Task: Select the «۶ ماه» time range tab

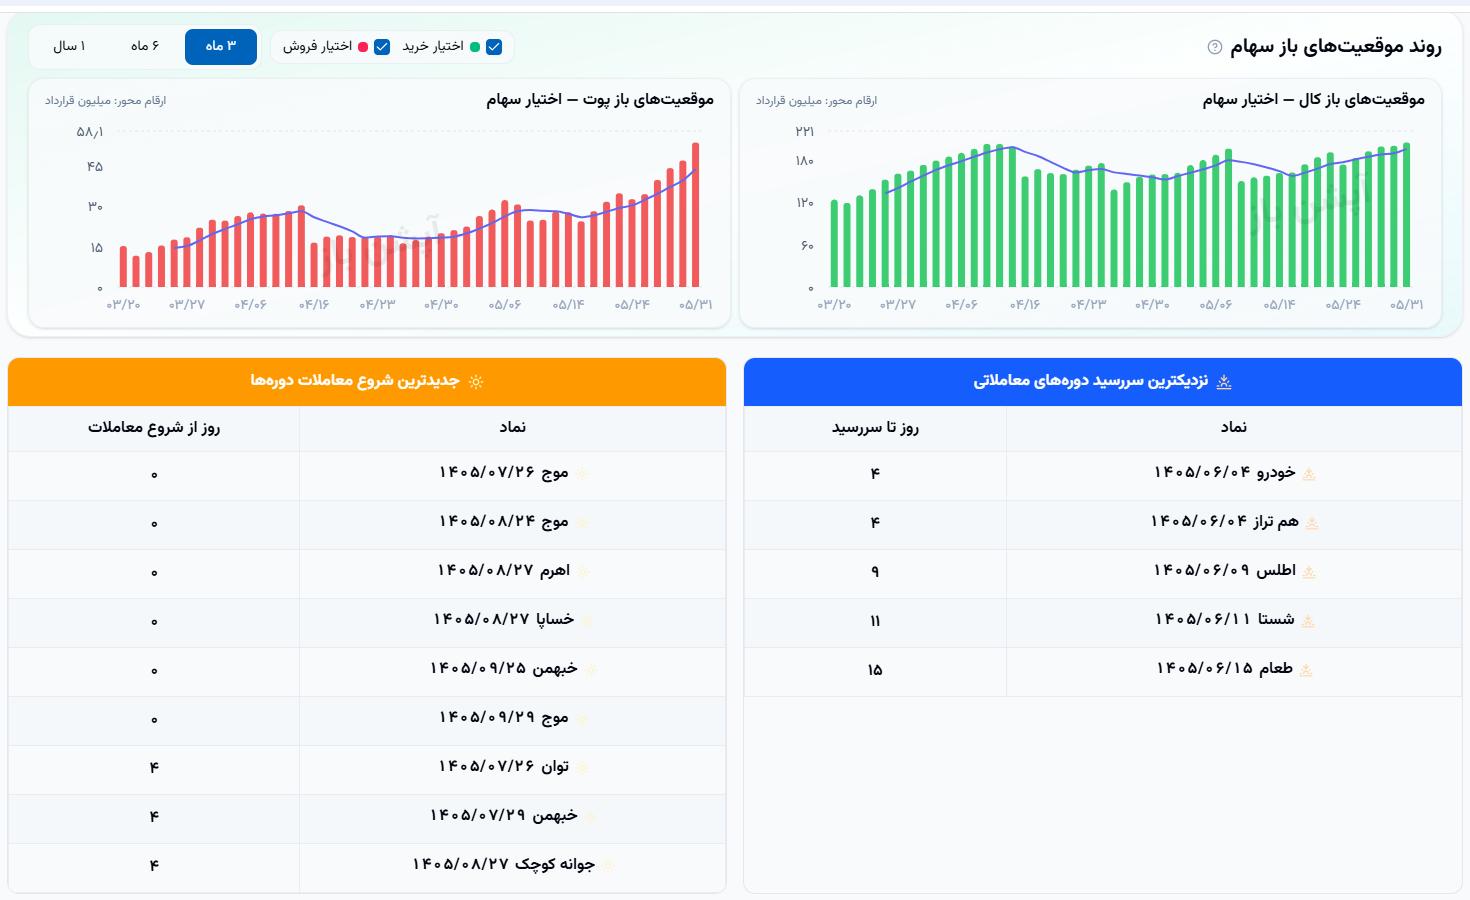Action: pyautogui.click(x=145, y=47)
